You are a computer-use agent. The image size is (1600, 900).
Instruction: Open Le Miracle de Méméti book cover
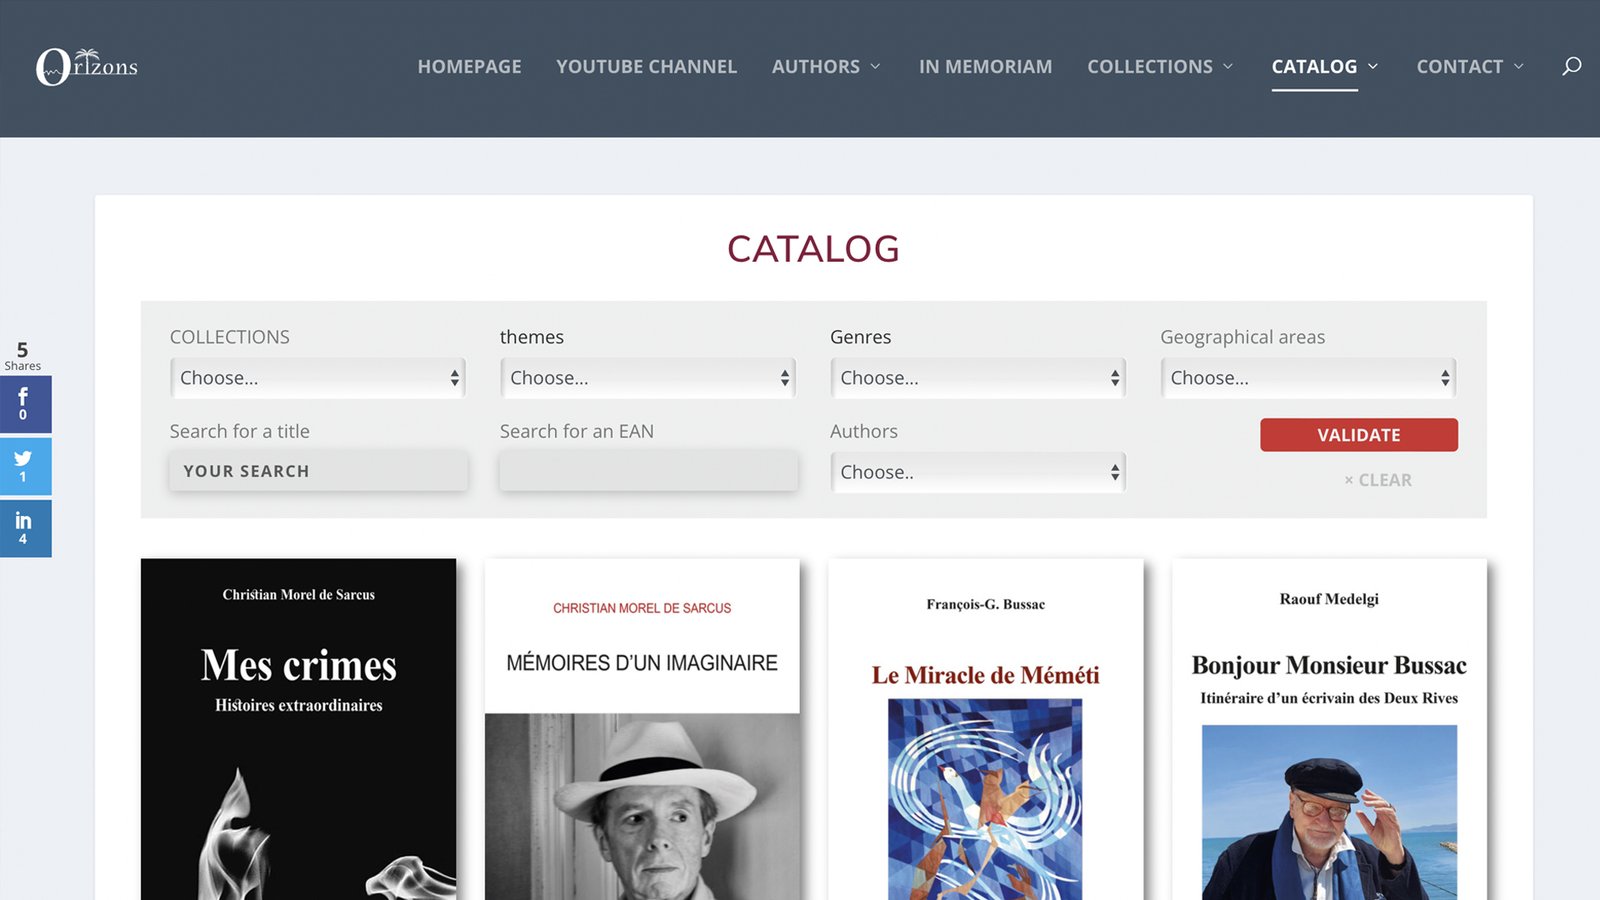986,729
